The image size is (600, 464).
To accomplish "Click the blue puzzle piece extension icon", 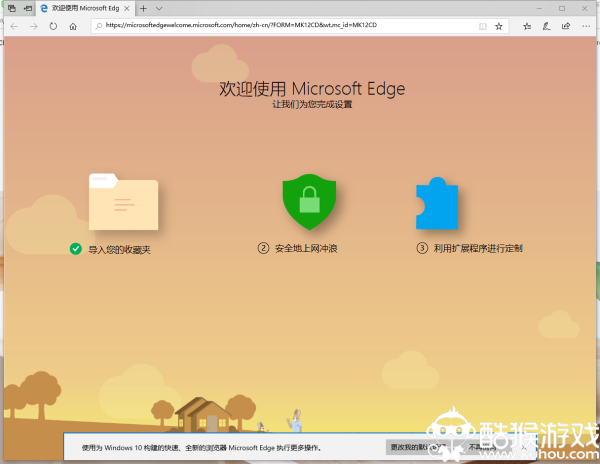I will (x=437, y=203).
